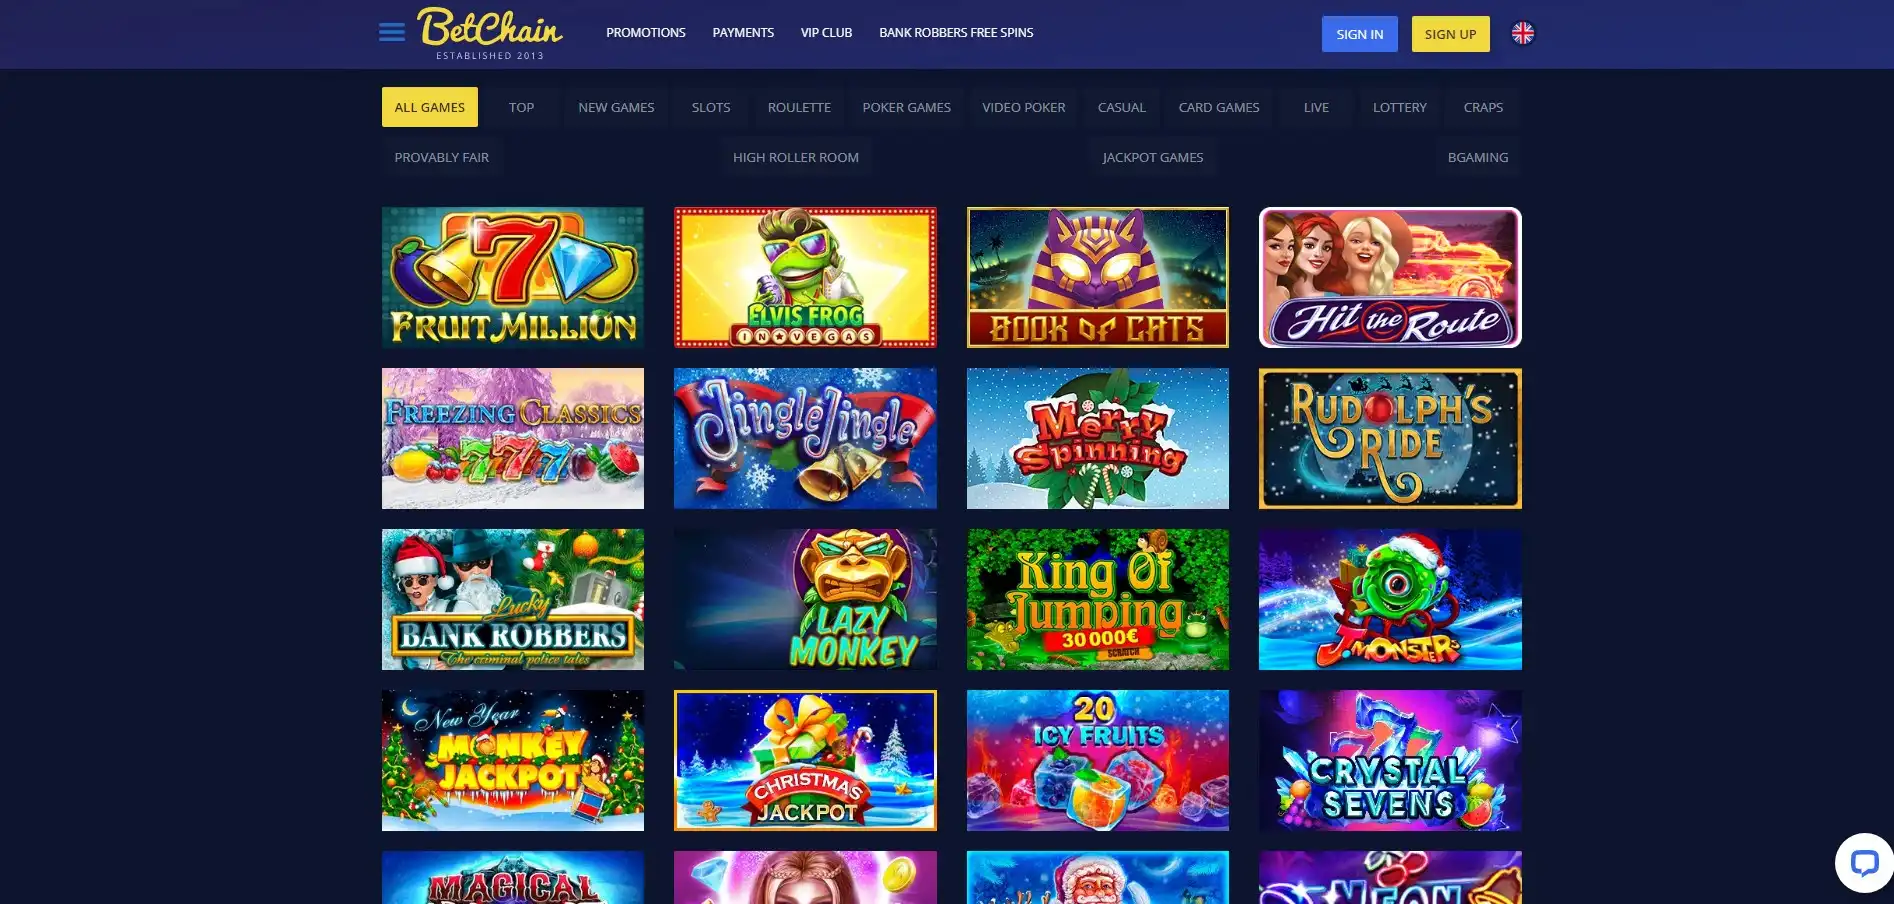Open the UK flag language selector
This screenshot has width=1894, height=904.
1522,33
